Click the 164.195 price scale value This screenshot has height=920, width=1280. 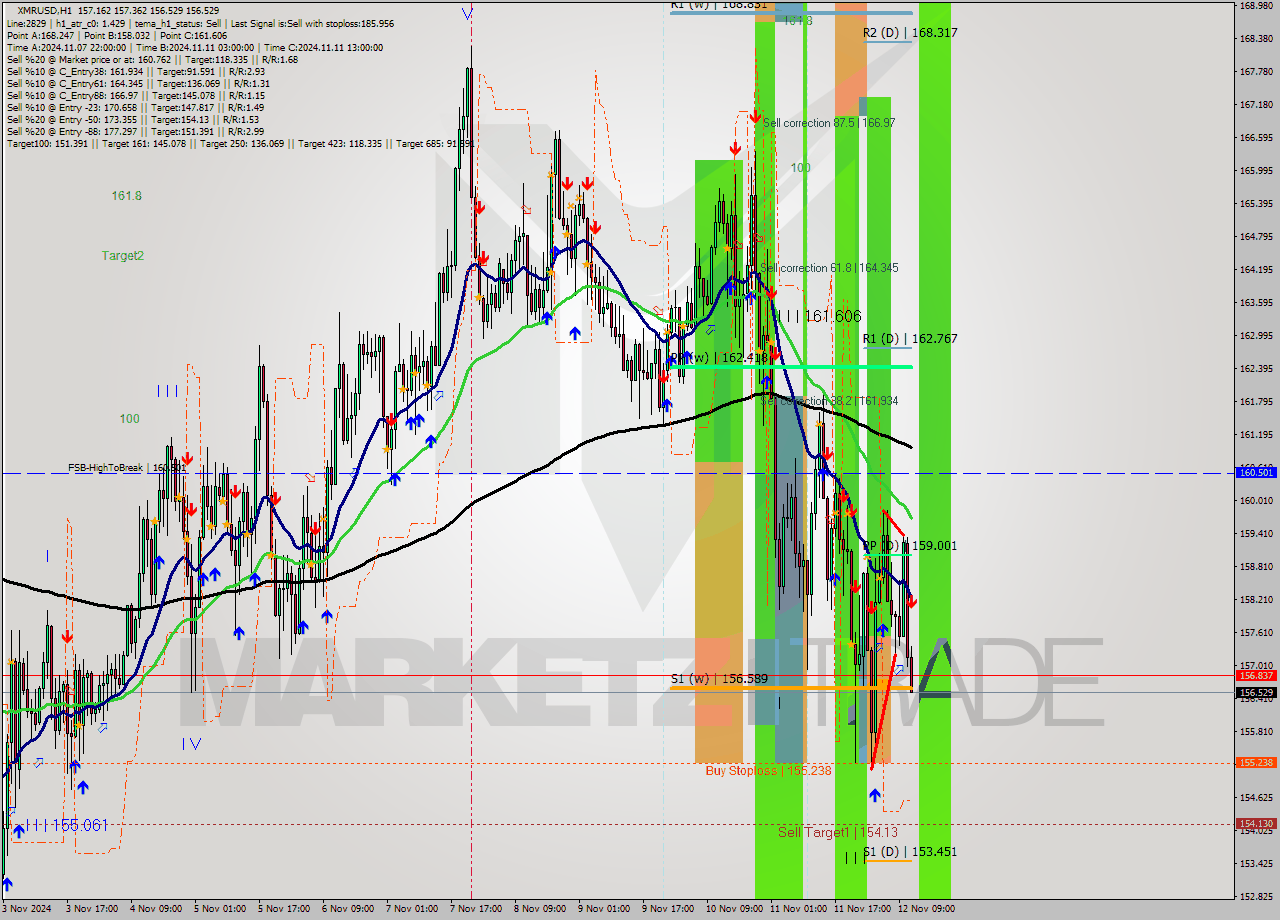click(1256, 270)
